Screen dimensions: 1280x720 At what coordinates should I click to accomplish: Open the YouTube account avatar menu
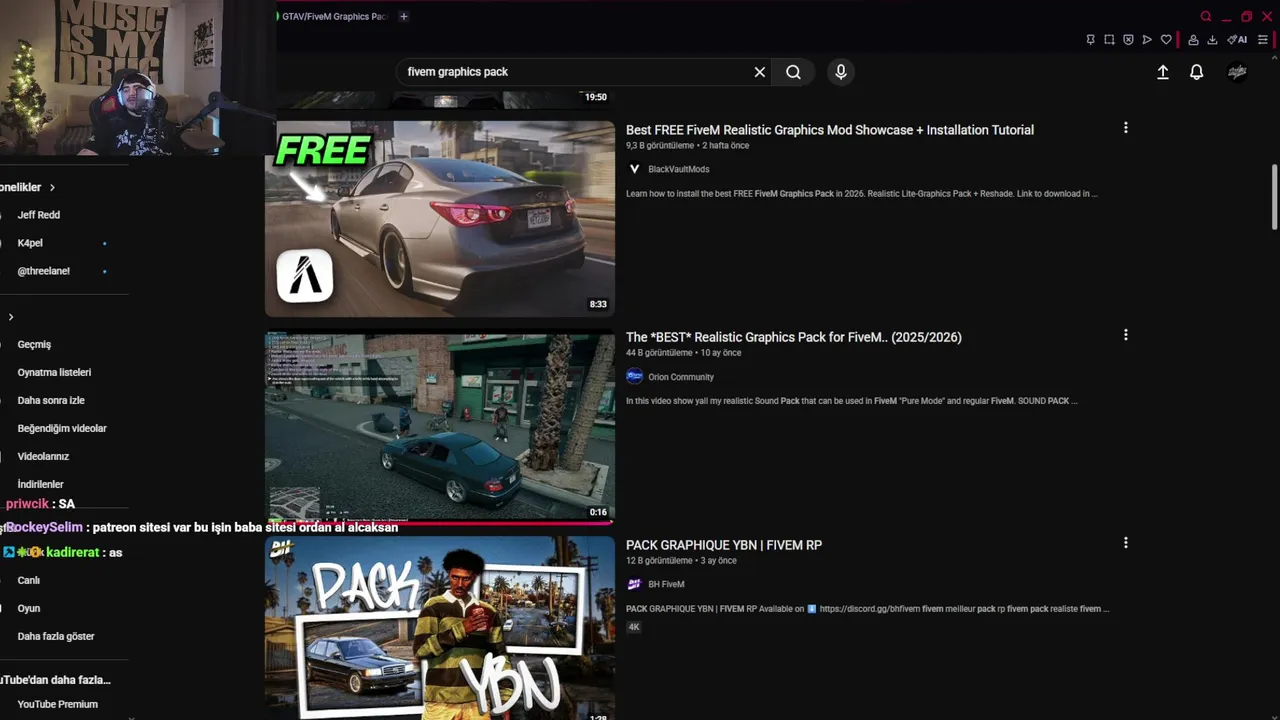pyautogui.click(x=1237, y=72)
